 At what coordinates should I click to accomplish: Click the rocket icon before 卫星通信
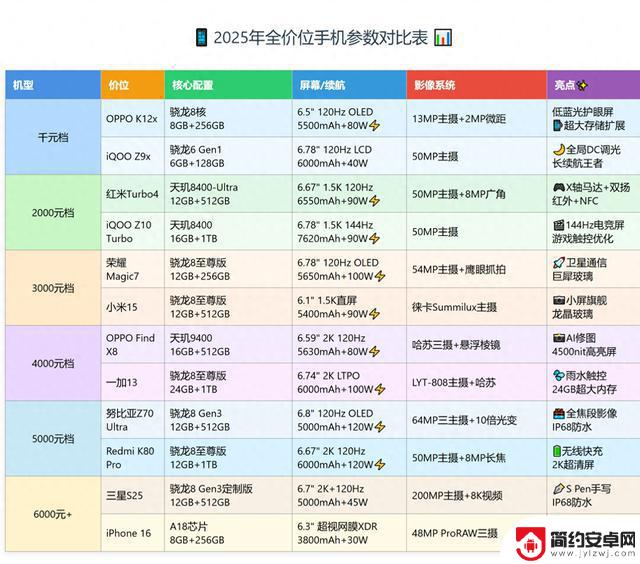(x=559, y=263)
